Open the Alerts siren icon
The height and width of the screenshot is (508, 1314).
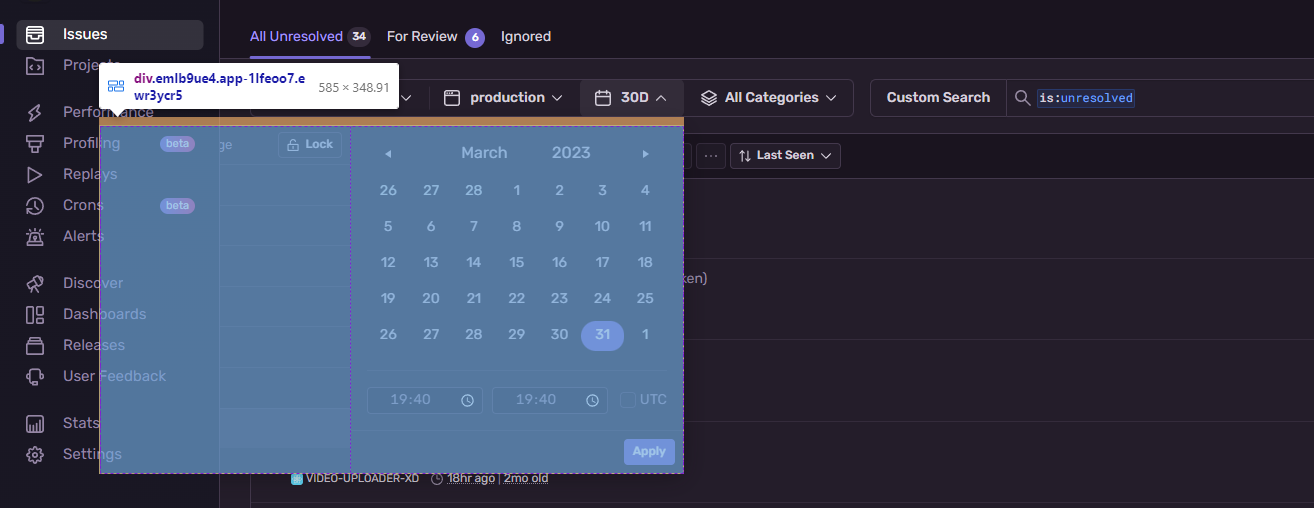click(35, 236)
